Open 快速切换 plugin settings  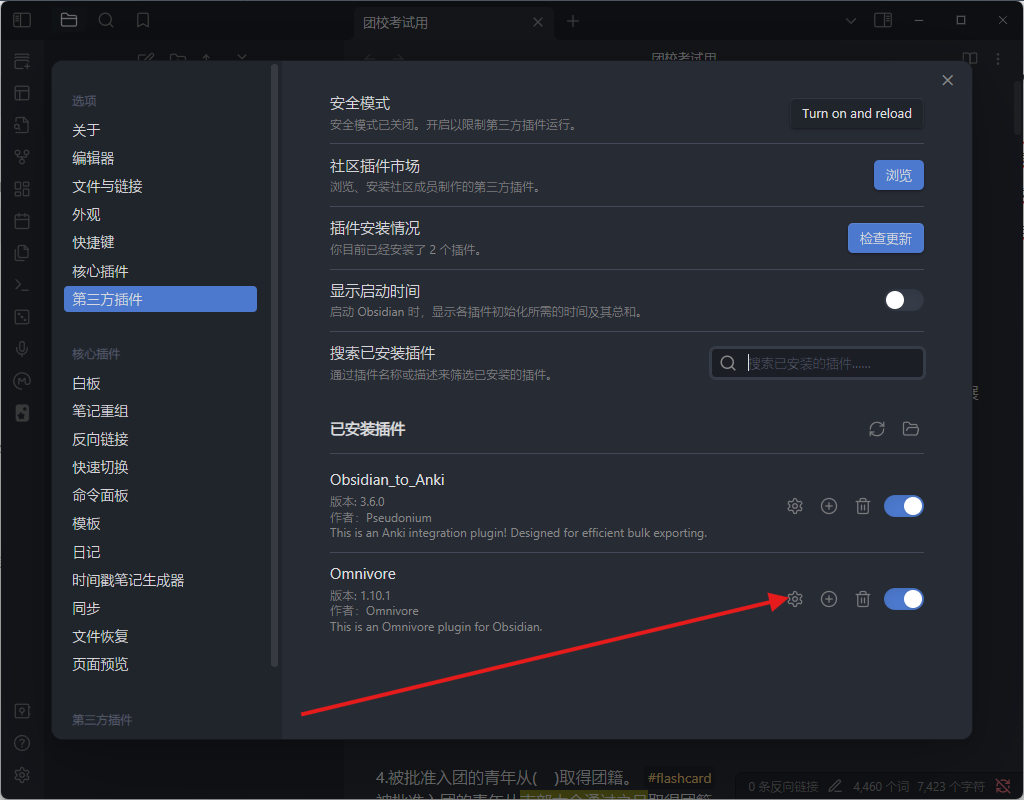click(x=161, y=468)
